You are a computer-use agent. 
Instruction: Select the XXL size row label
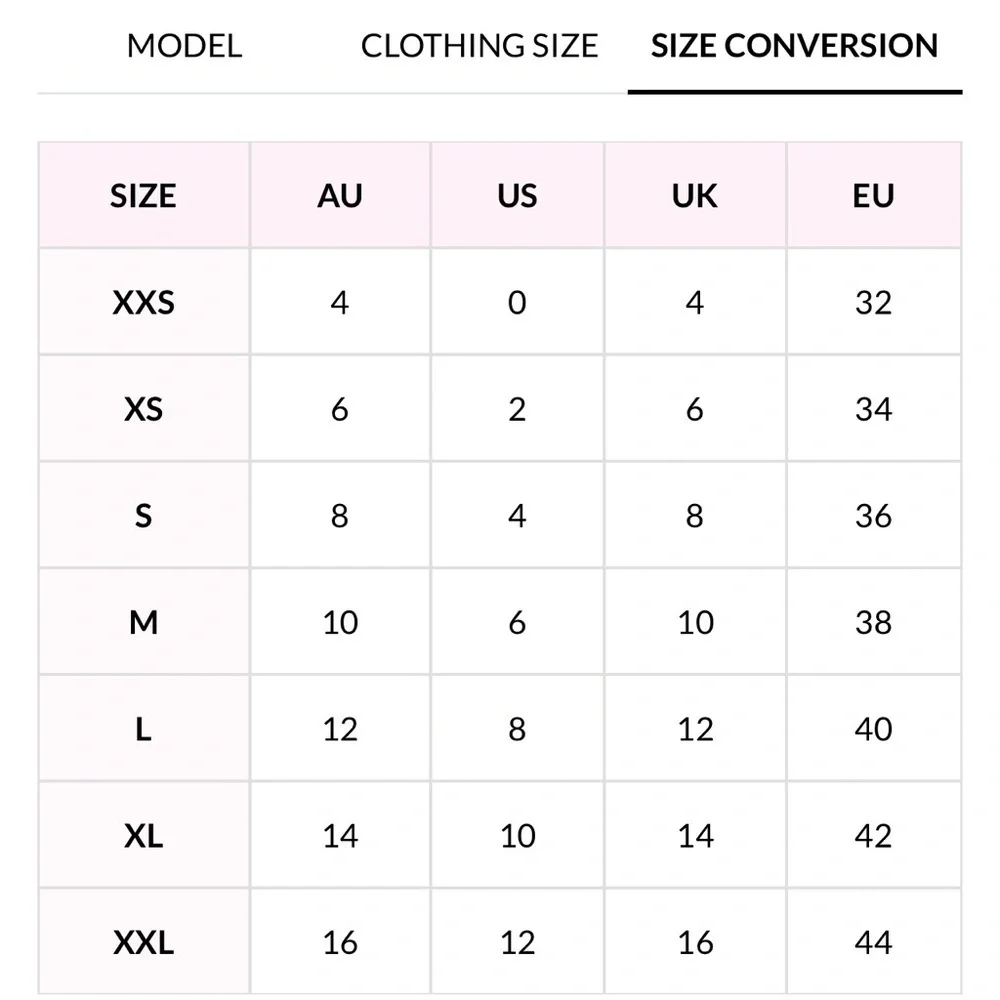click(x=143, y=942)
